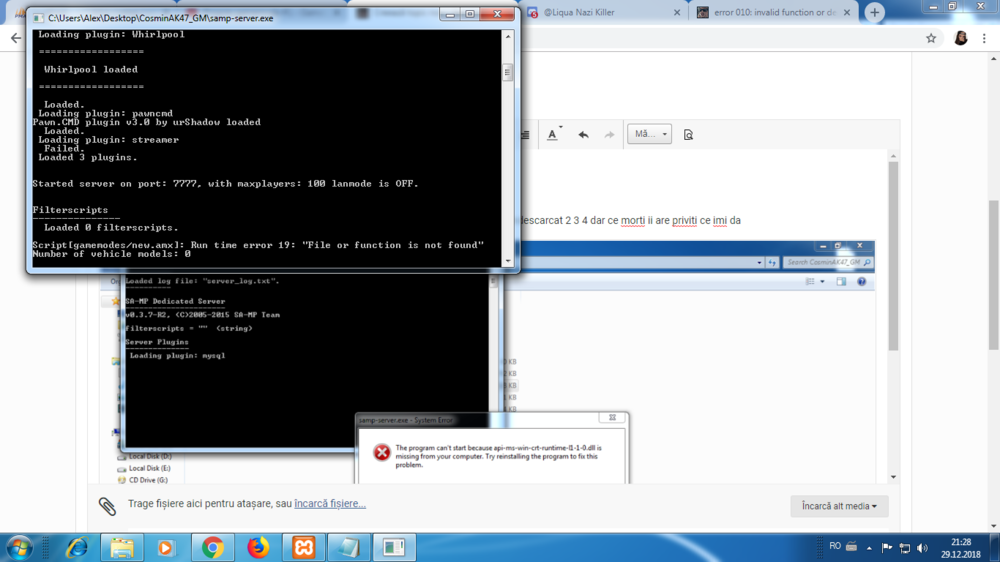Click the editor scrollbar up arrow
The width and height of the screenshot is (1000, 562).
(x=893, y=156)
